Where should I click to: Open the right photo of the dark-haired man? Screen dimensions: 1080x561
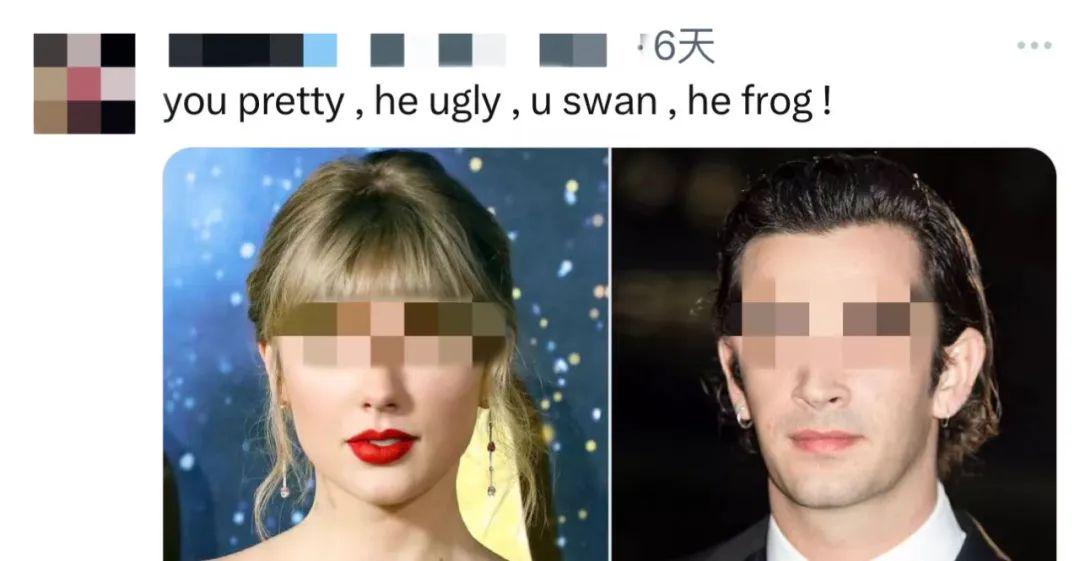[834, 354]
